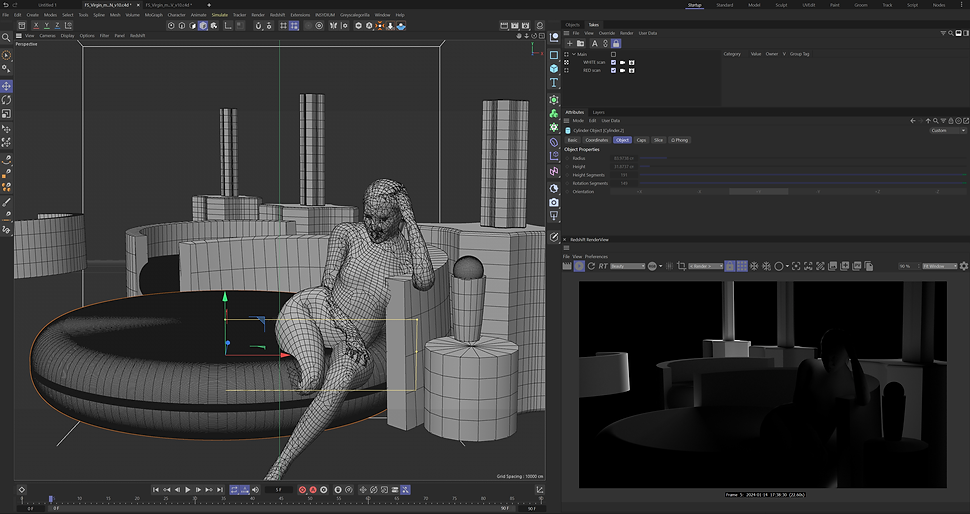Click the auto take A icon
970x514 pixels.
tap(594, 43)
